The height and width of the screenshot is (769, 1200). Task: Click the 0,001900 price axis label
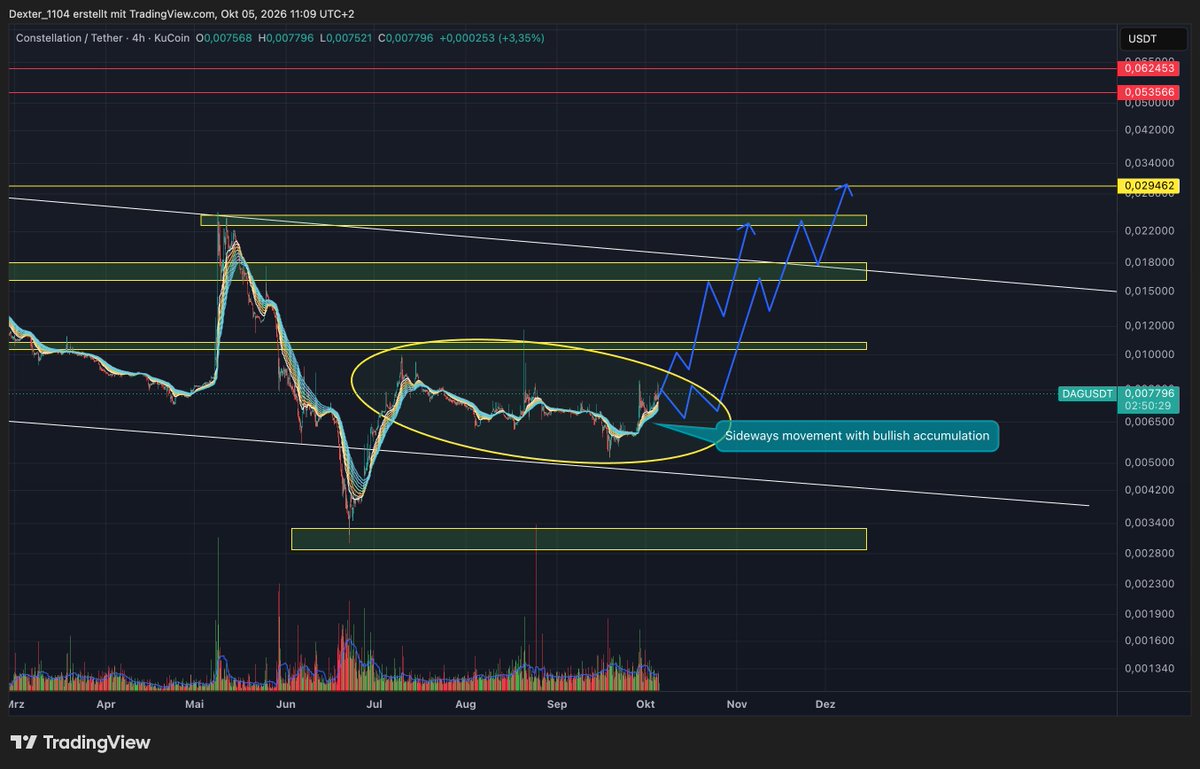pos(1148,614)
